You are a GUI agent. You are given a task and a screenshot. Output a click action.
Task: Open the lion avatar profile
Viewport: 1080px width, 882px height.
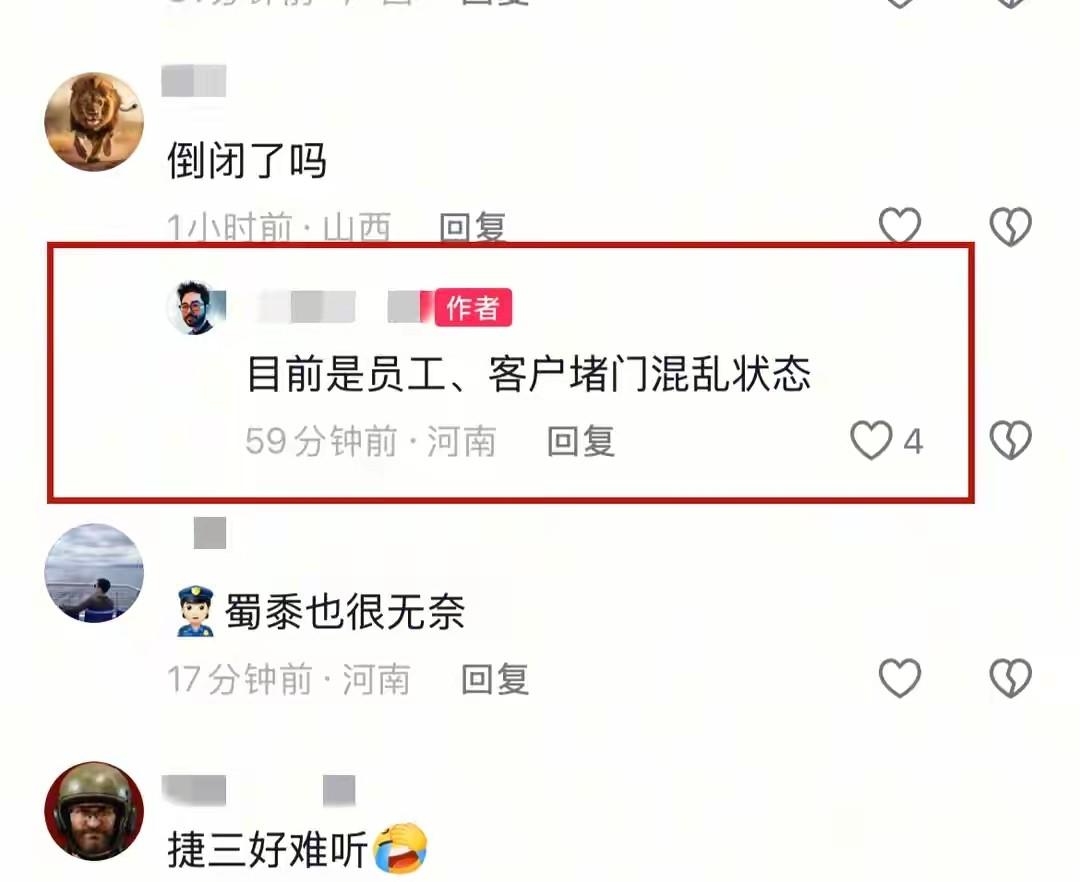tap(94, 121)
